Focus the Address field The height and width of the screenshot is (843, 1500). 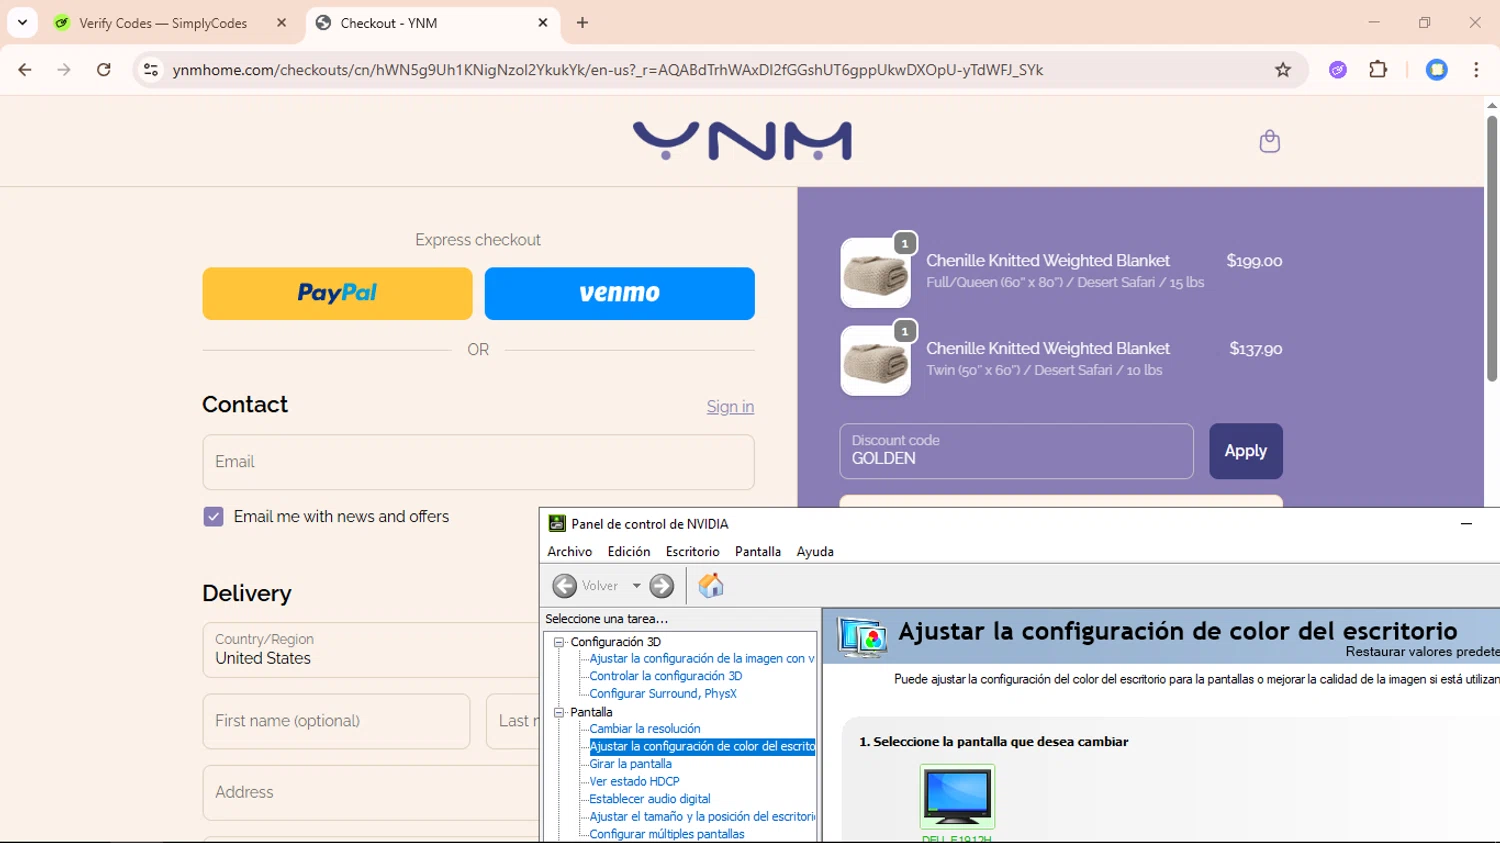(x=372, y=792)
